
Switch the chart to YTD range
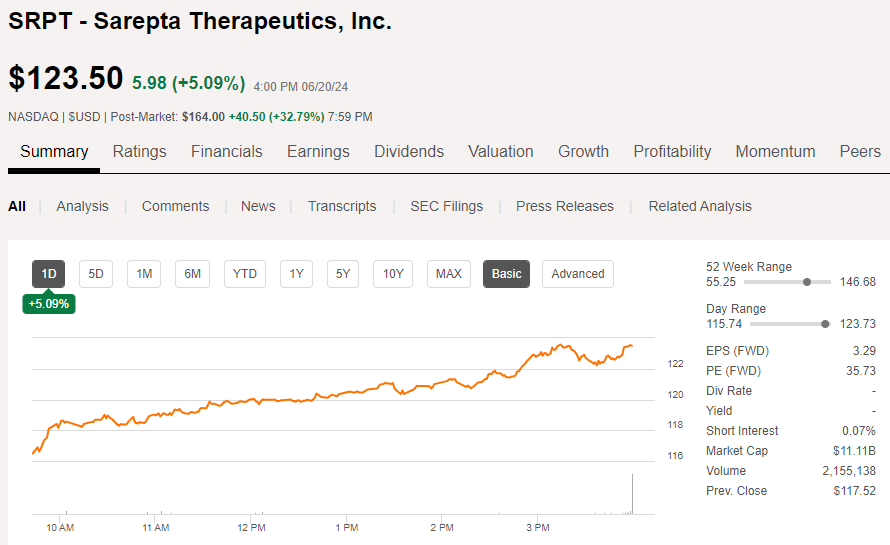pos(245,274)
